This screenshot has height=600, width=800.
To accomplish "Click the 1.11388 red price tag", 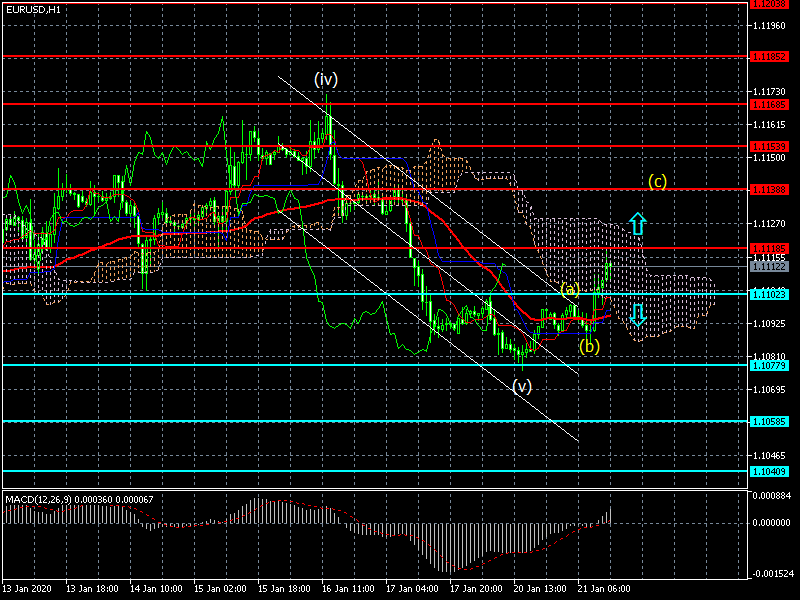I will (769, 190).
